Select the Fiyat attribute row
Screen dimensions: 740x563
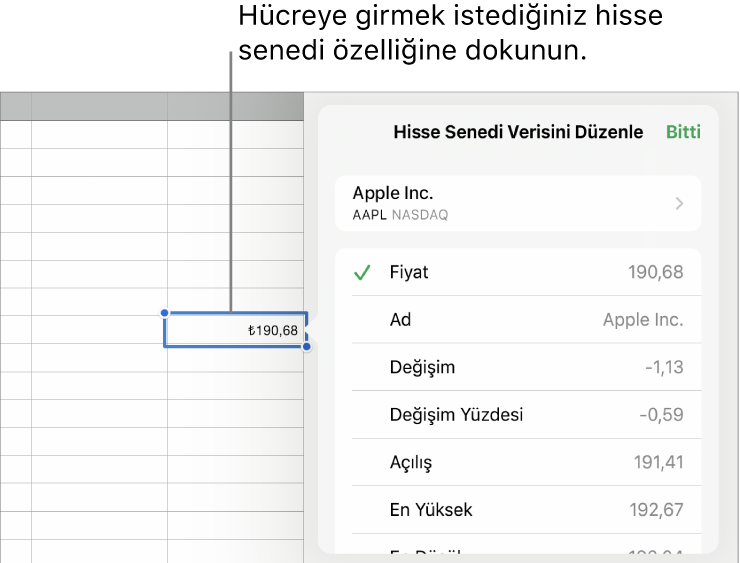point(518,272)
